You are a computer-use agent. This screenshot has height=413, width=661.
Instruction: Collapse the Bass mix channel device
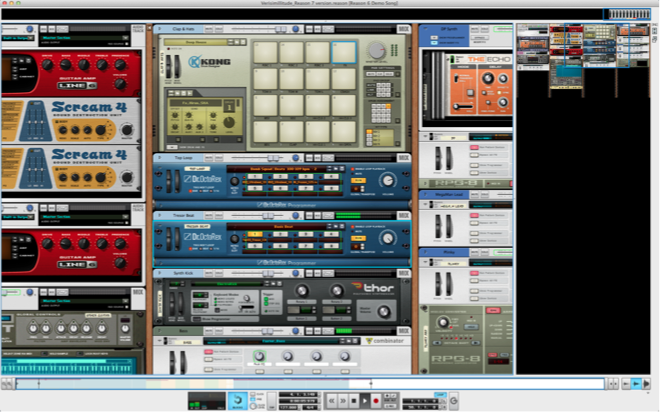pyautogui.click(x=160, y=331)
